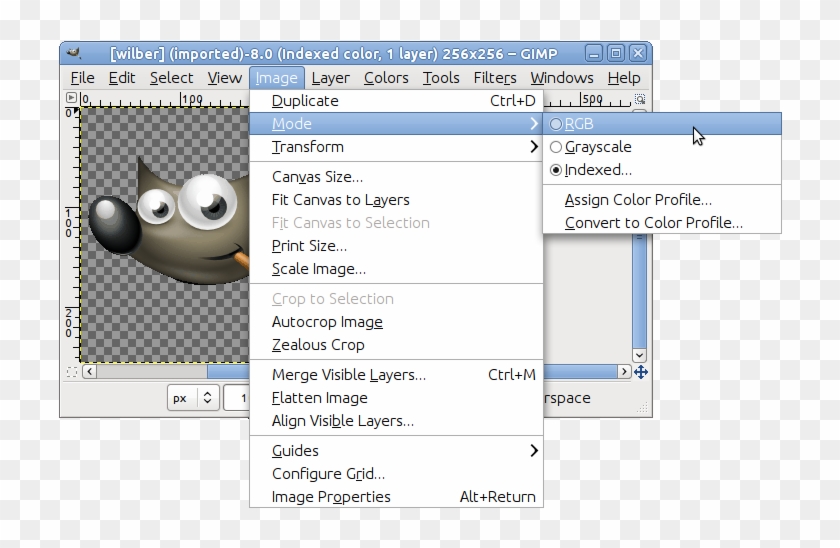The width and height of the screenshot is (840, 548).
Task: Open the Layer menu
Action: 331,78
